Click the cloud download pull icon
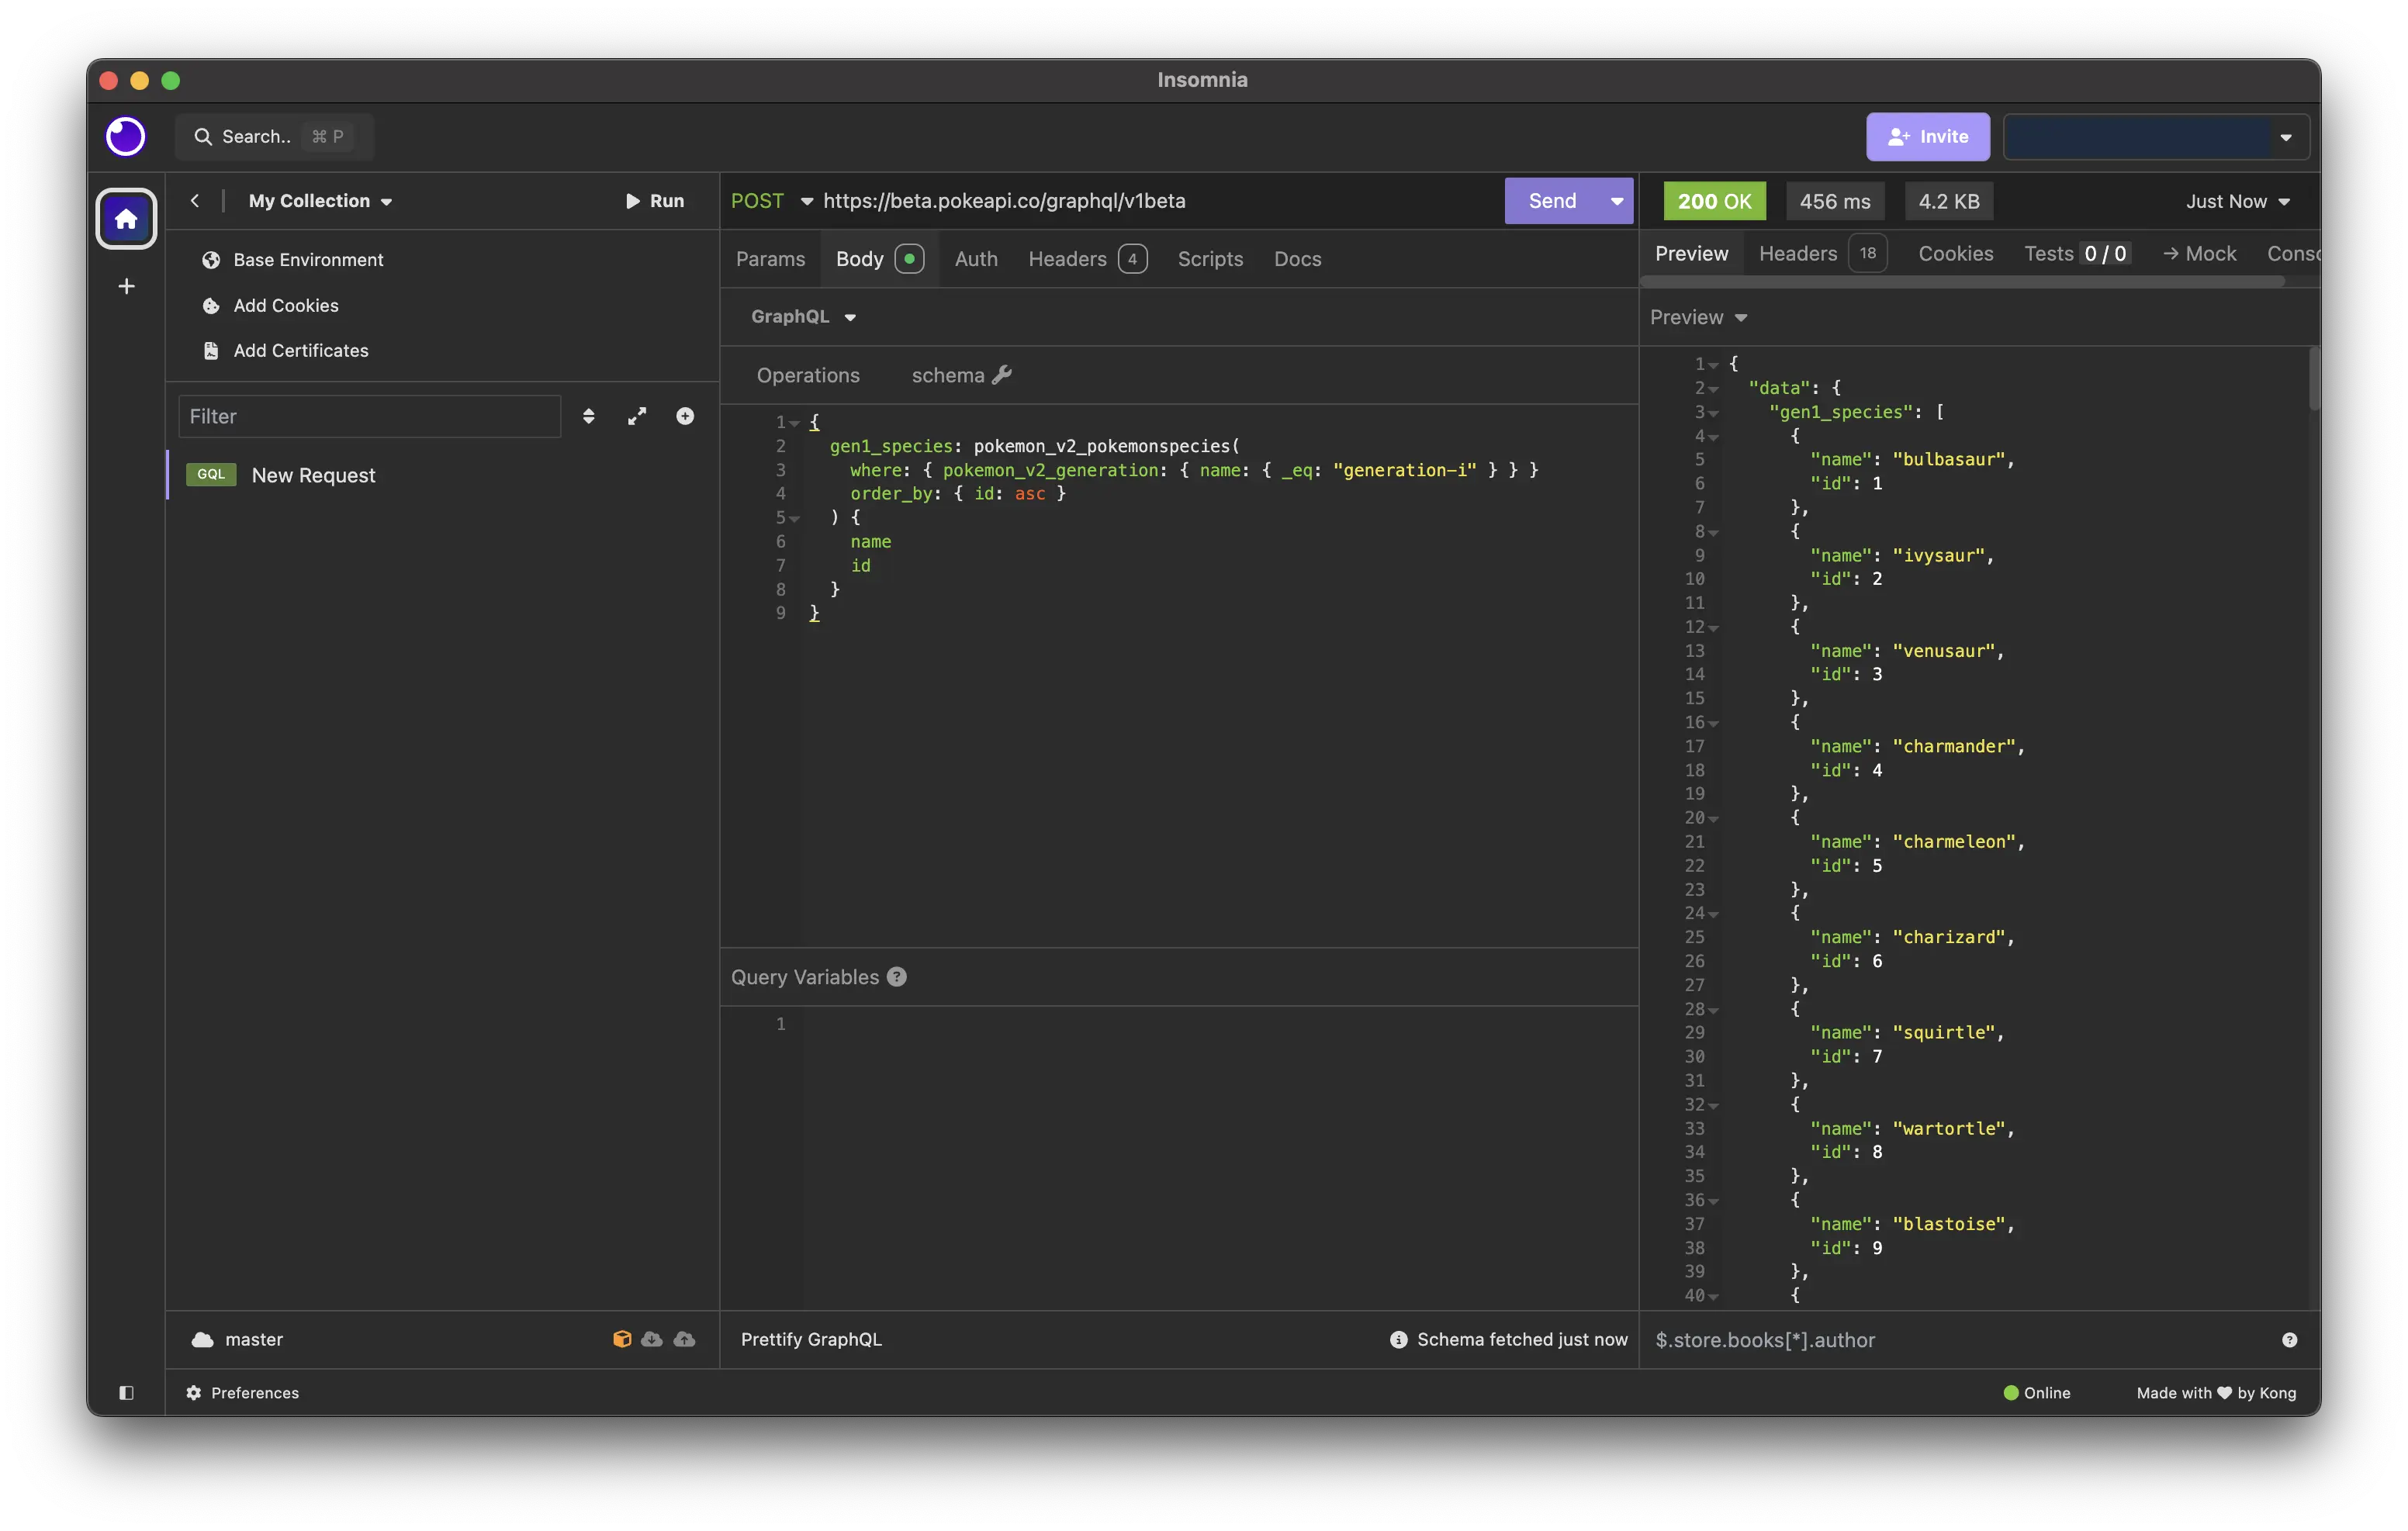Viewport: 2408px width, 1531px height. pos(652,1340)
